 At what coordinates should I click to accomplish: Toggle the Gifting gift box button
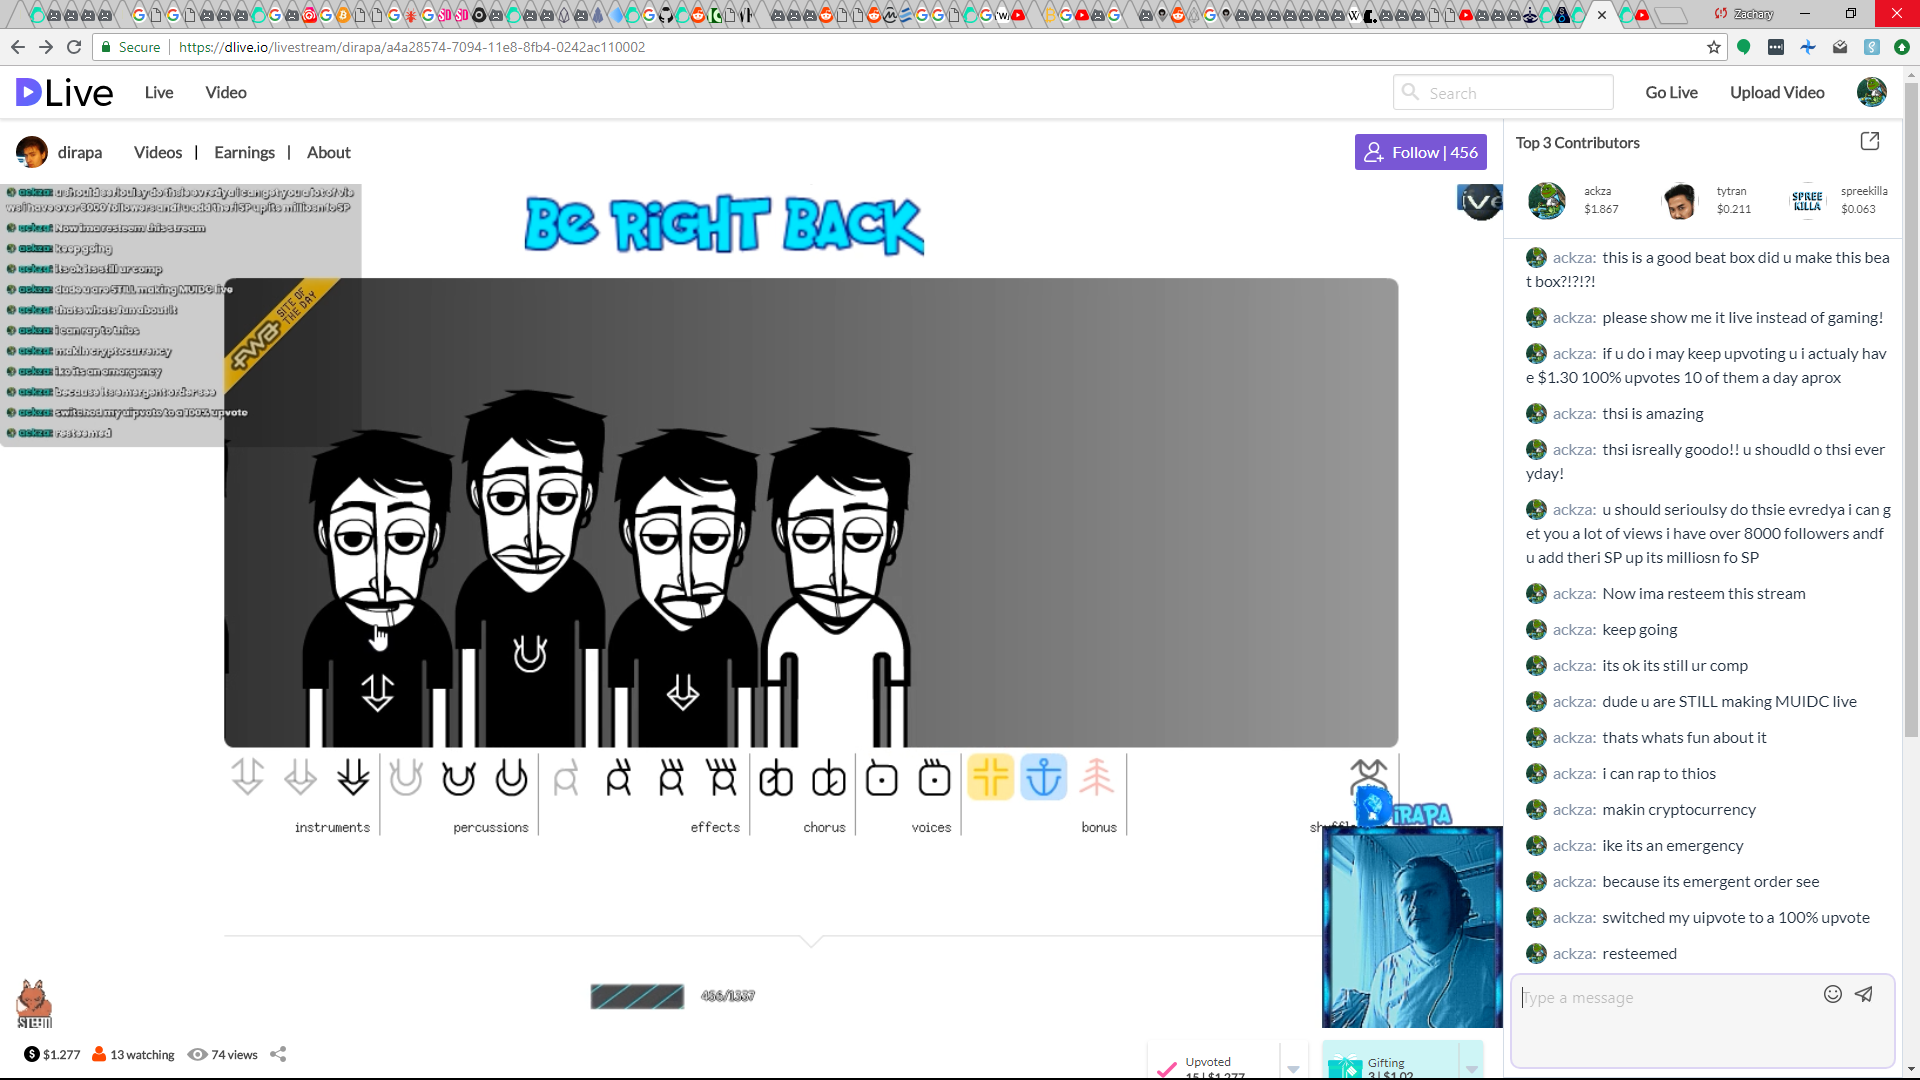(1345, 1067)
